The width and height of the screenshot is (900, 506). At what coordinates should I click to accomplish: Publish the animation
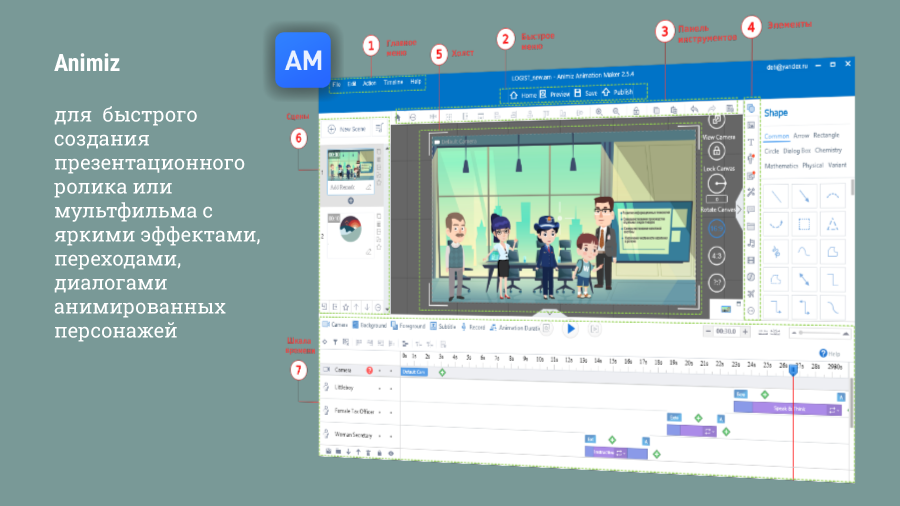[617, 92]
